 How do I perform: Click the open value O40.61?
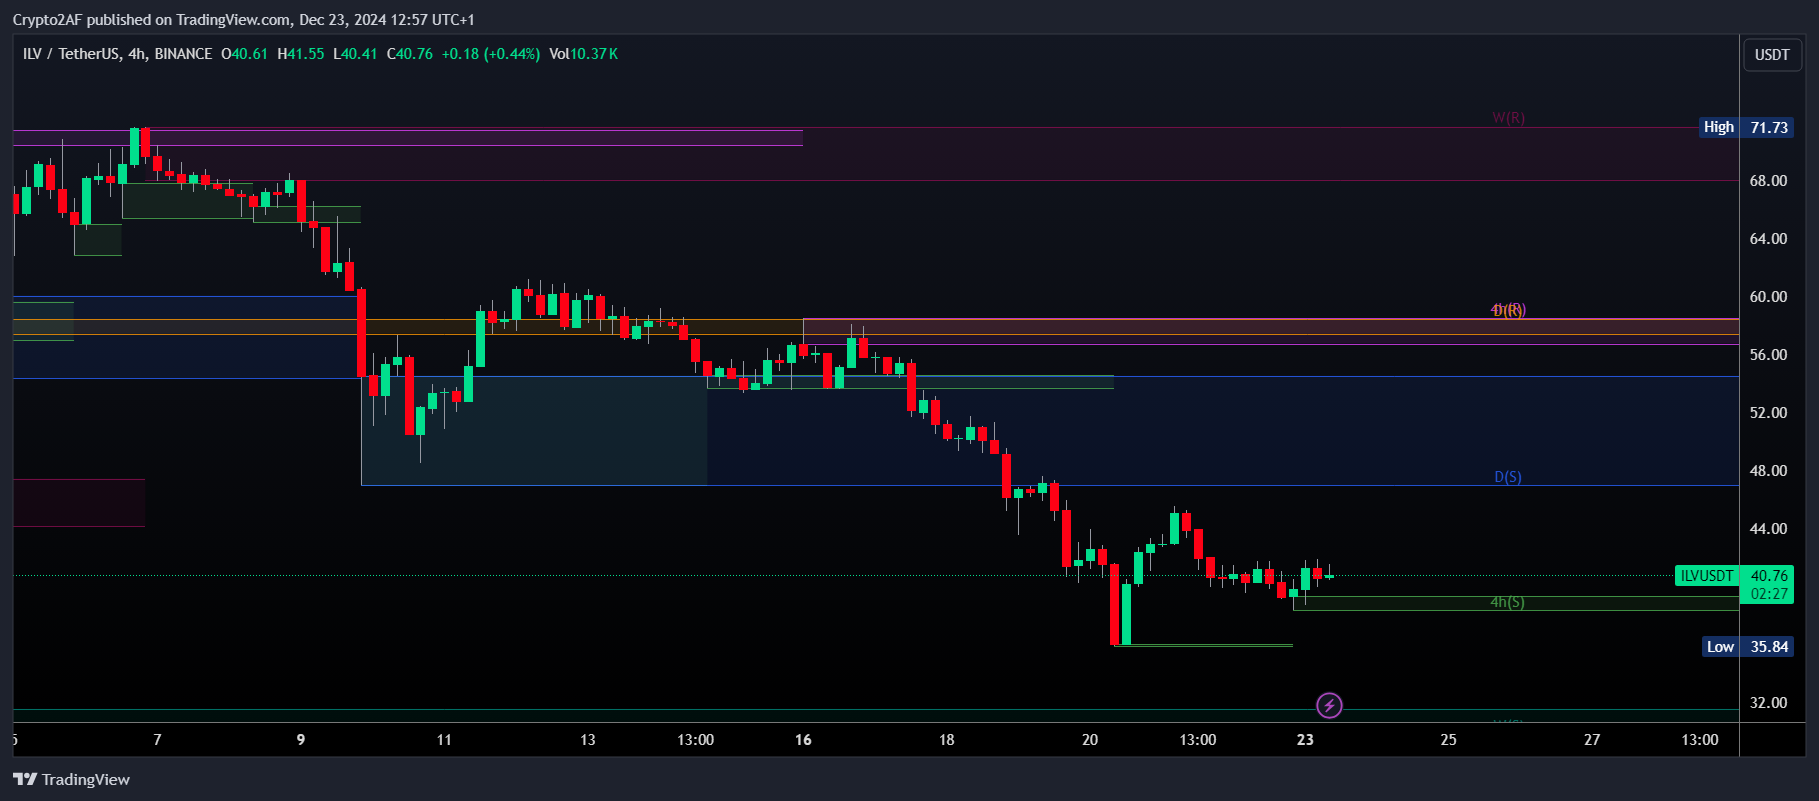click(245, 54)
